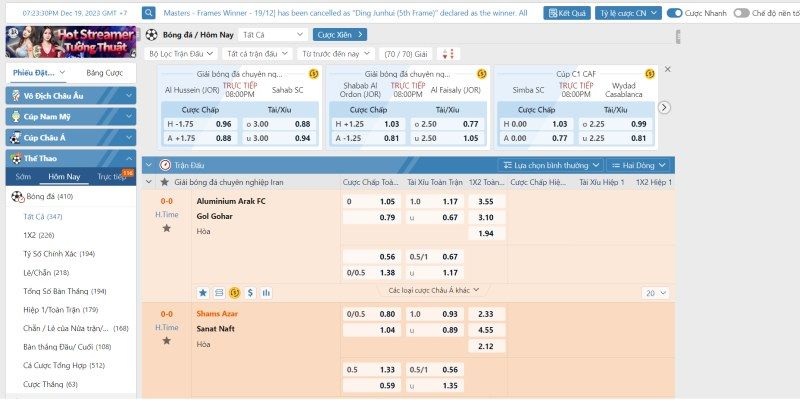Switch to the Bảng Cược tab
Viewport: 800px width, 400px height.
click(x=104, y=73)
